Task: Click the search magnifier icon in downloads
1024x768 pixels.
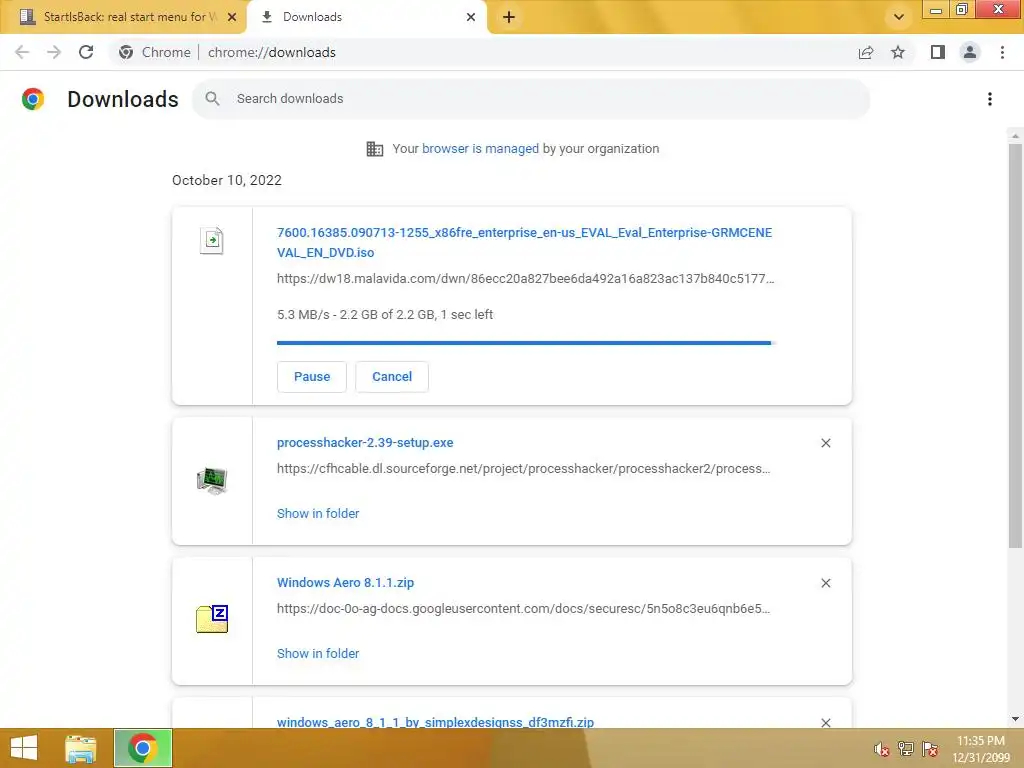Action: [212, 99]
